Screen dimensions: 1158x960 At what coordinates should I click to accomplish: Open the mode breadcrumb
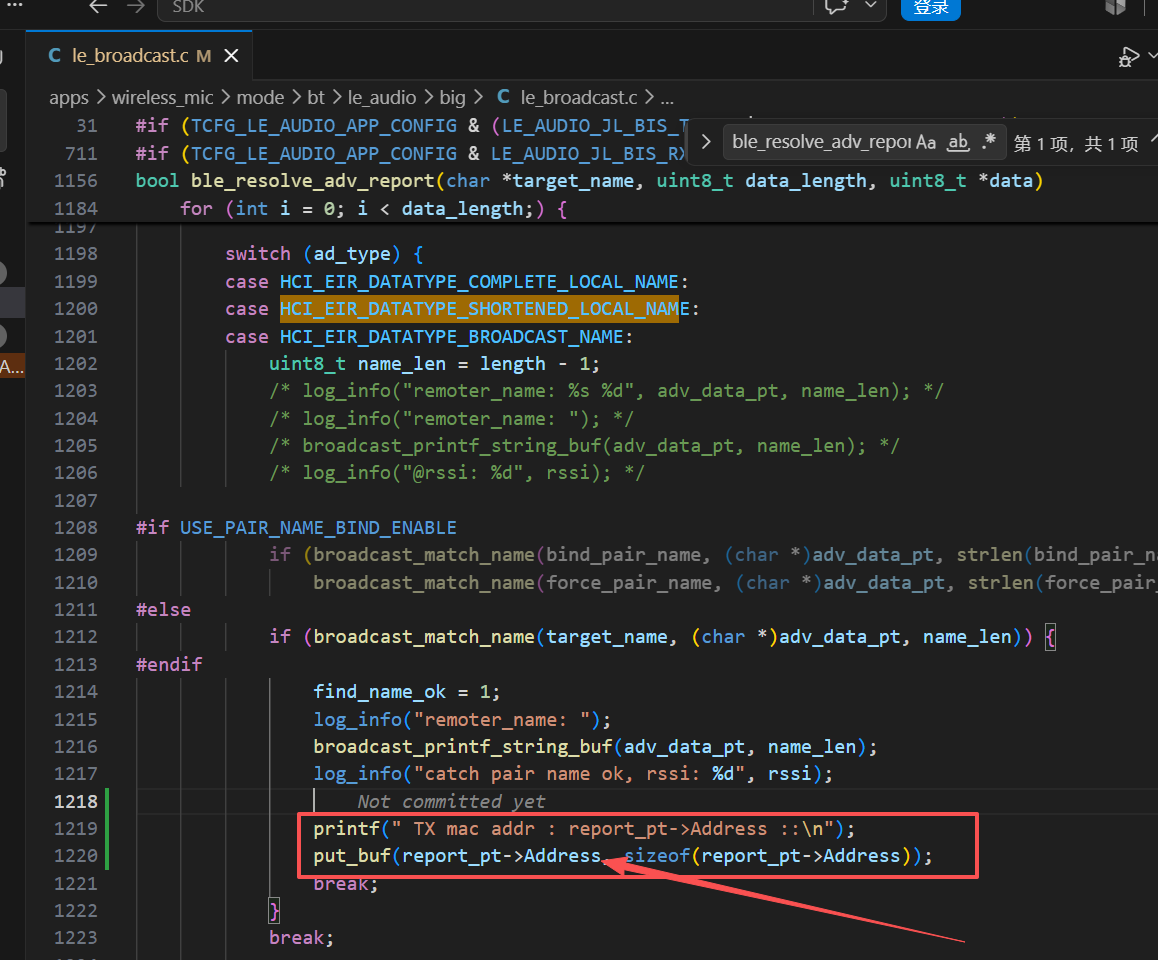tap(260, 97)
